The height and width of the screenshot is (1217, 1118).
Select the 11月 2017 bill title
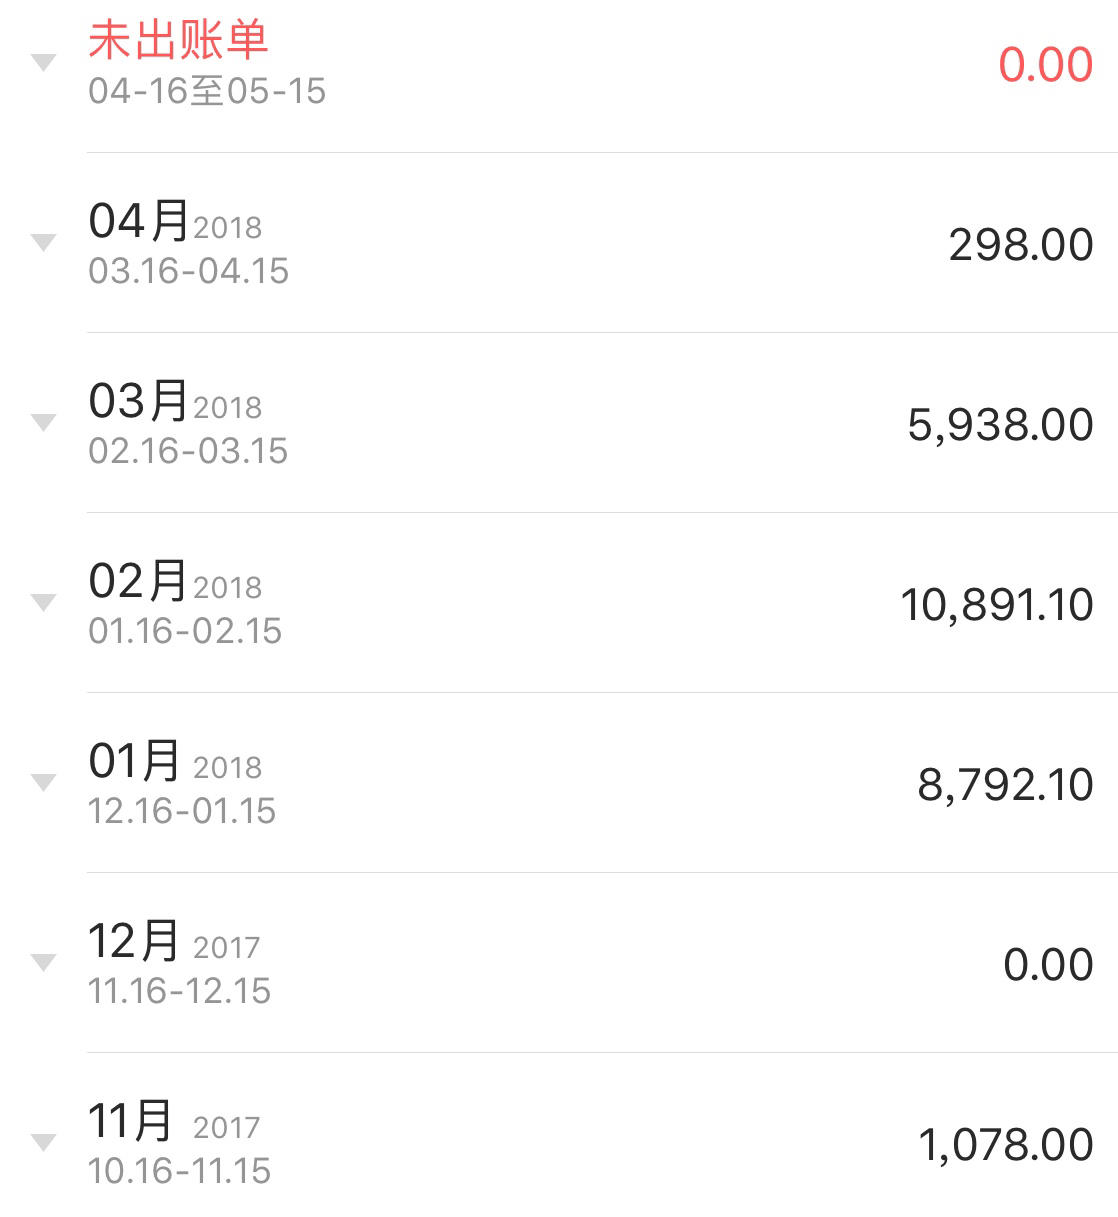(174, 1121)
